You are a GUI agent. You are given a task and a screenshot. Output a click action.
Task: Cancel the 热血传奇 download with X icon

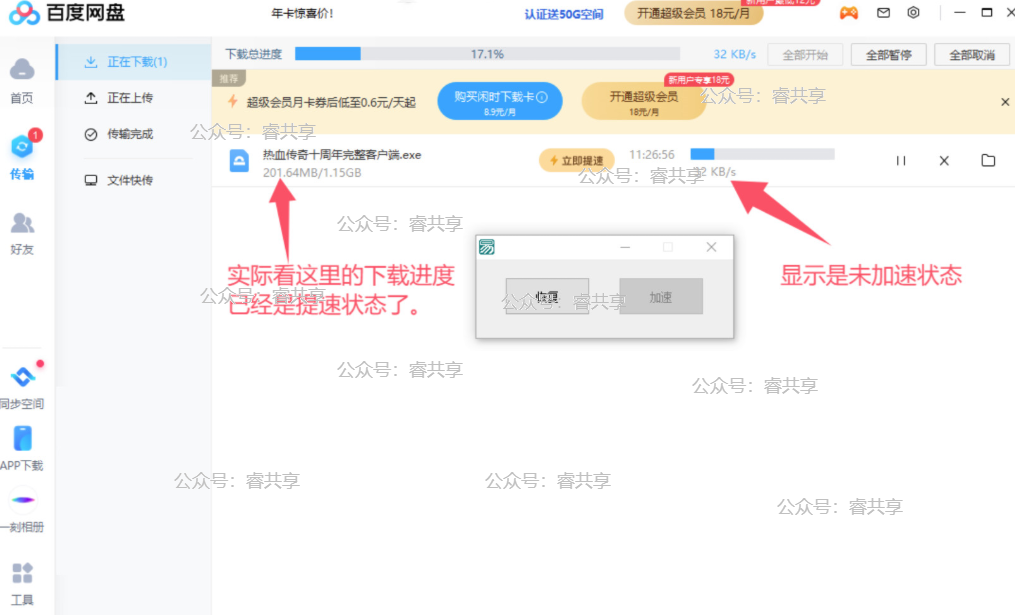click(944, 161)
